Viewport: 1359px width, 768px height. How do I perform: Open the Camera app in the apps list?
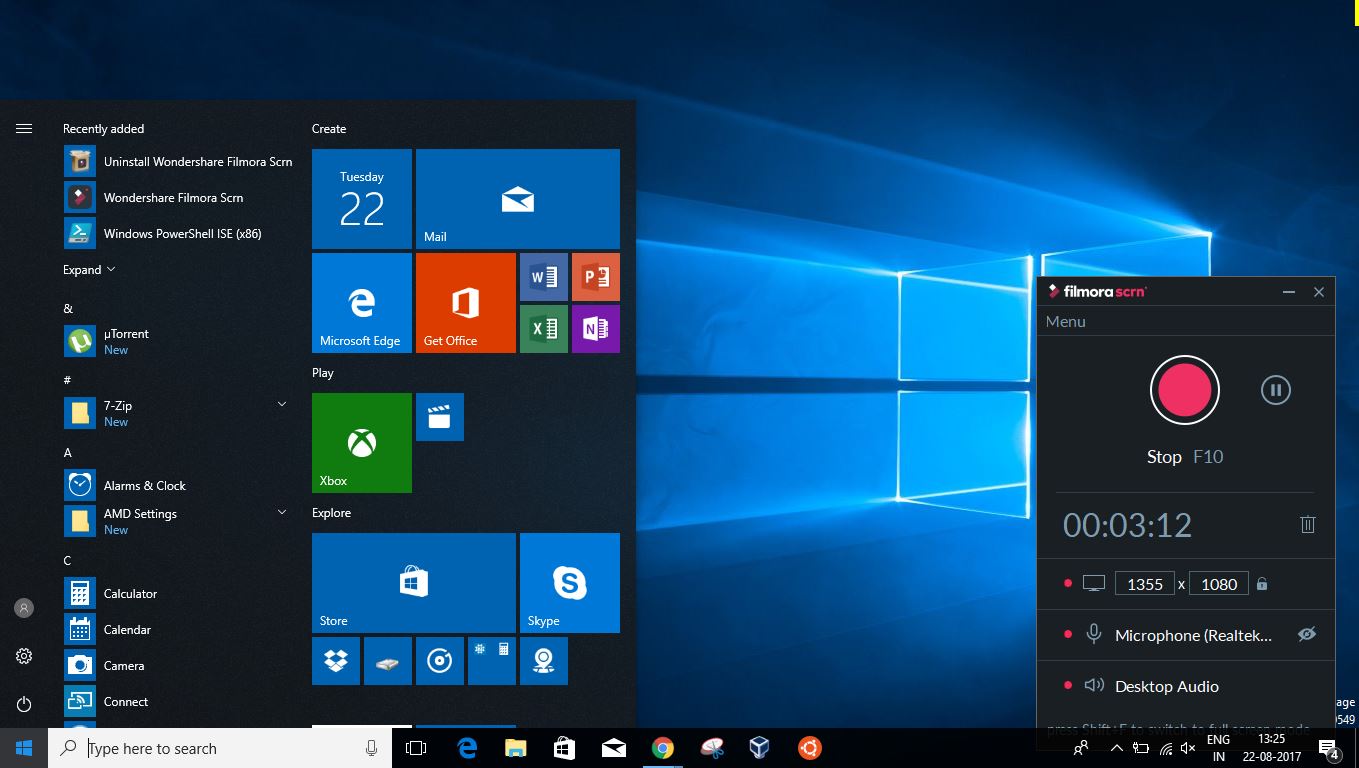point(123,665)
